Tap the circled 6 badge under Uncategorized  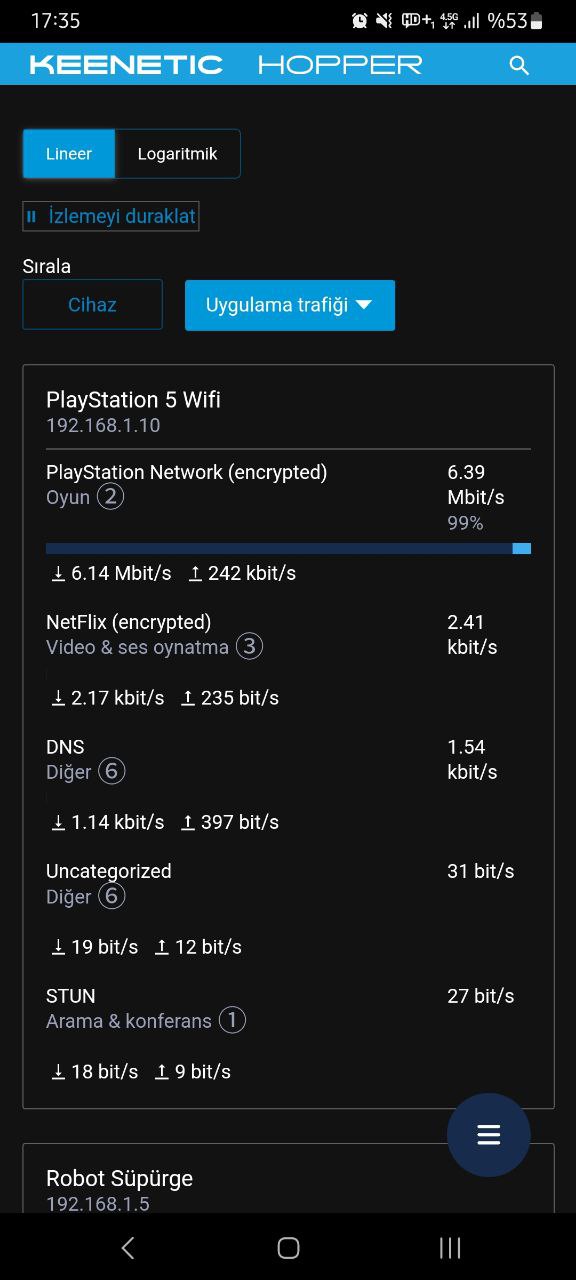pyautogui.click(x=112, y=897)
